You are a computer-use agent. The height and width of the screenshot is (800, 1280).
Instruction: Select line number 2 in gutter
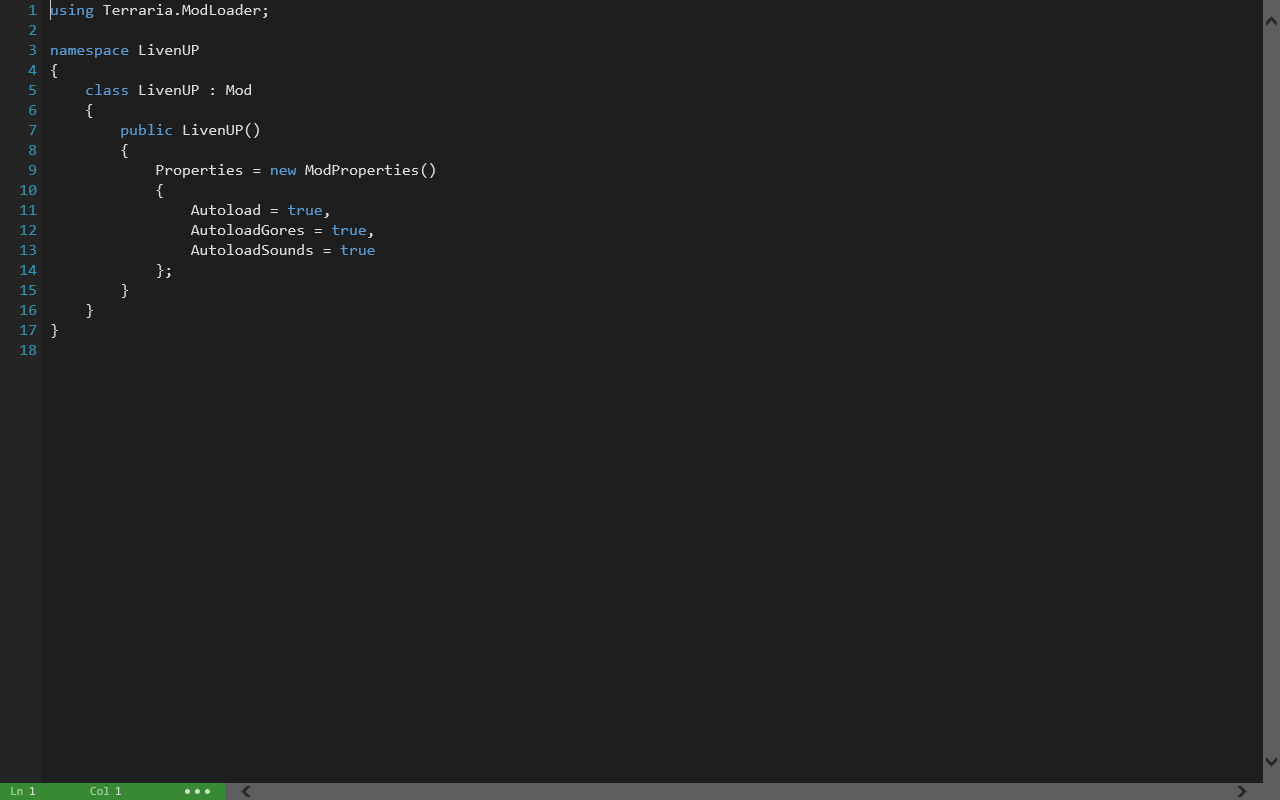click(32, 30)
